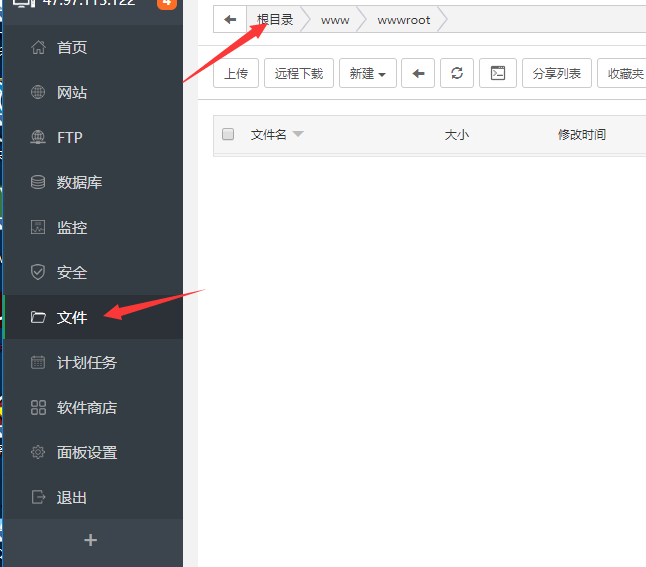
Task: Click the shield icon beside 安全
Action: [38, 272]
